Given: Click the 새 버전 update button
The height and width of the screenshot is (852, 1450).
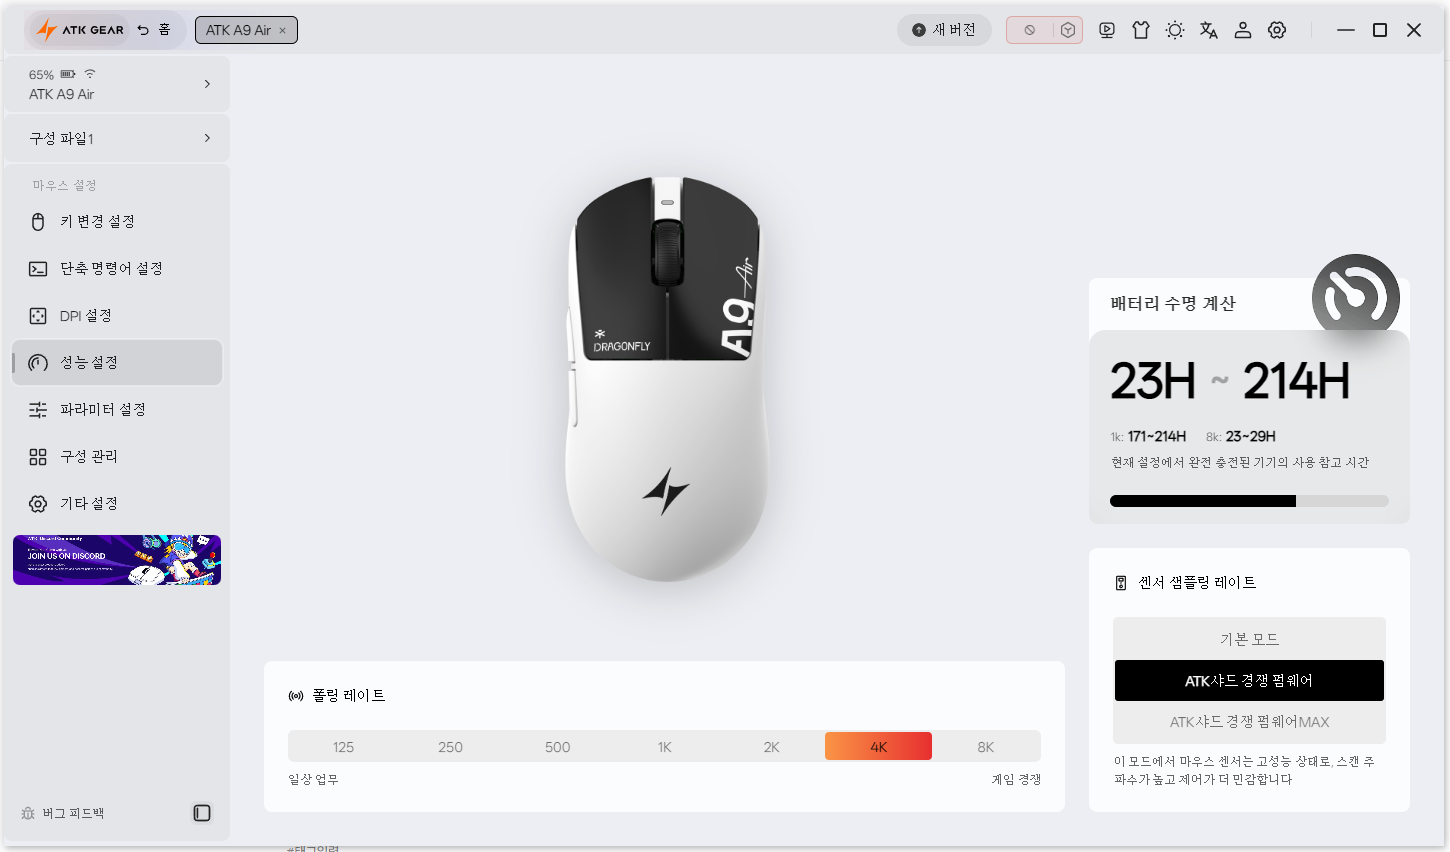Looking at the screenshot, I should [x=944, y=30].
